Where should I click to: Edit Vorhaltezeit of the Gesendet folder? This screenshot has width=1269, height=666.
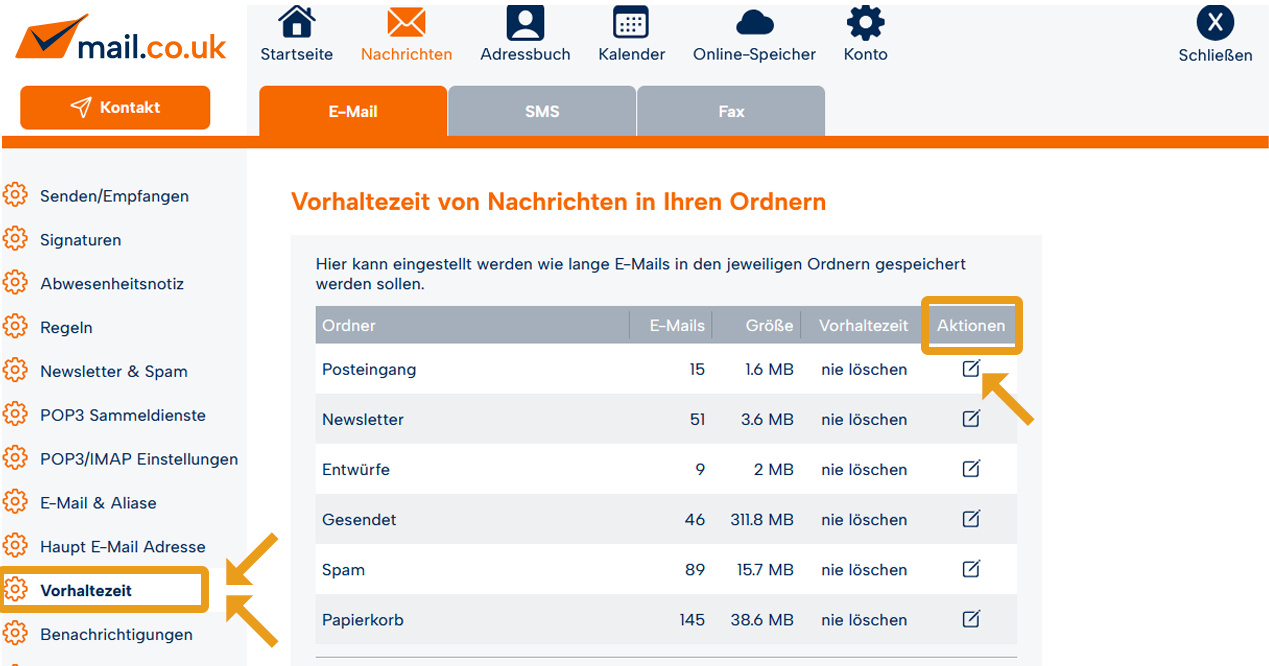point(970,519)
